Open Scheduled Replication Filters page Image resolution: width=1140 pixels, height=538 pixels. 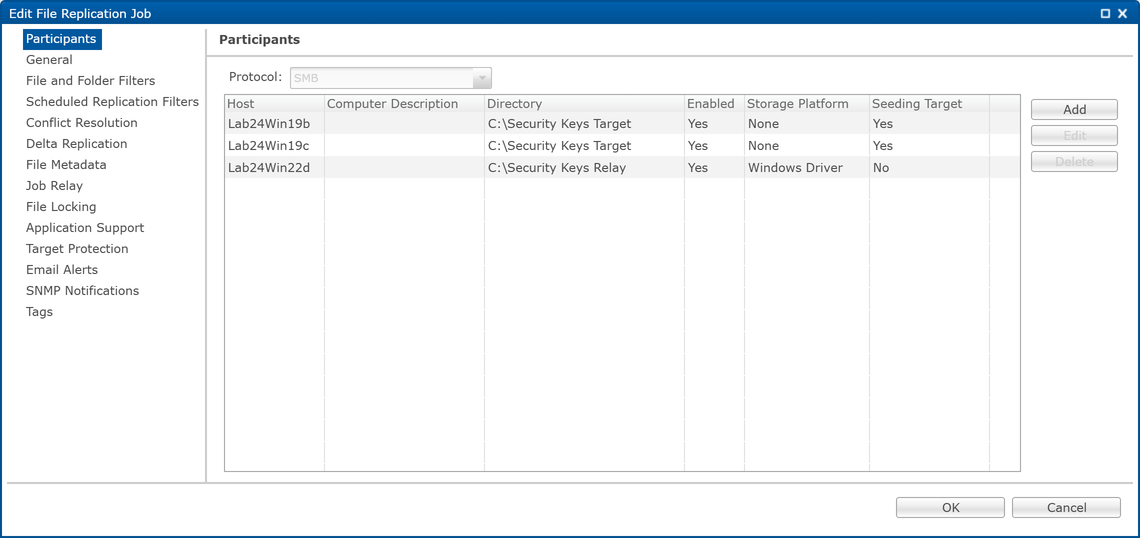112,102
